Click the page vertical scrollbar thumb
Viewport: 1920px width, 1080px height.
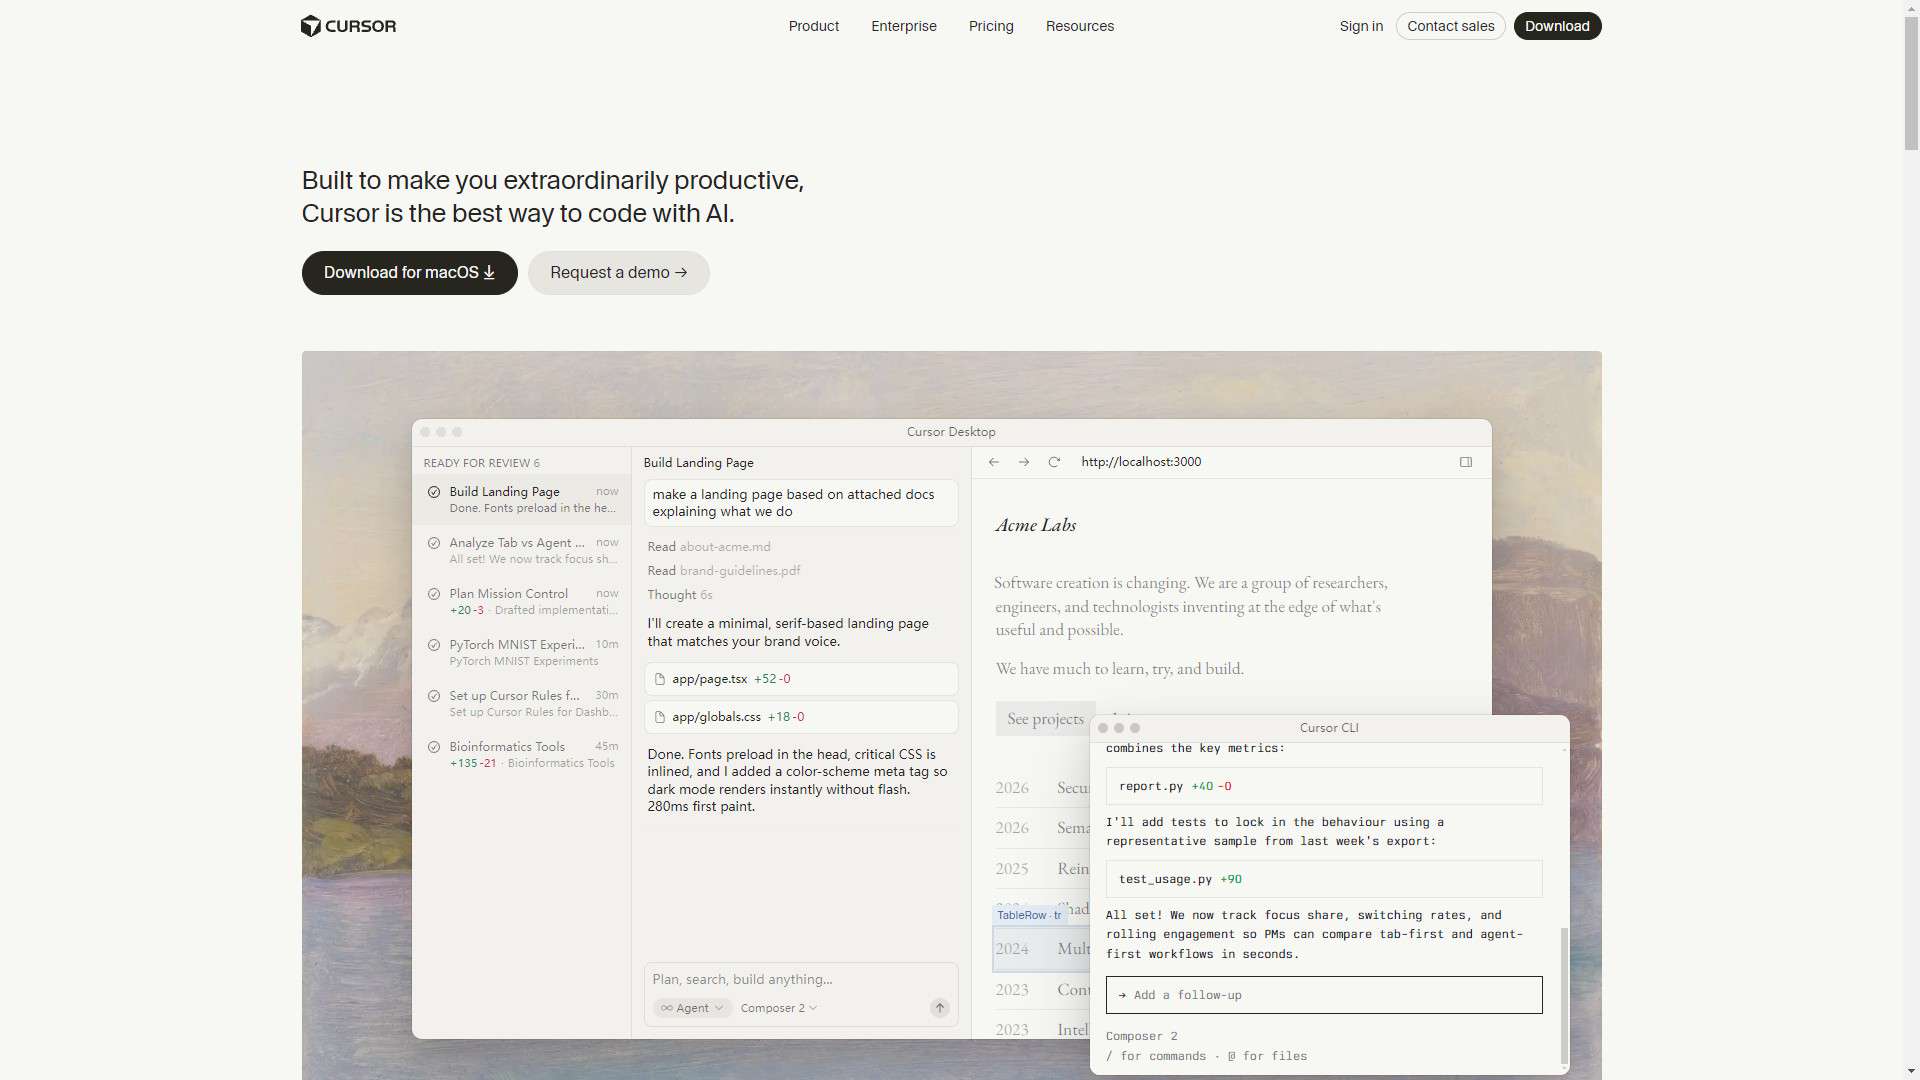(x=1911, y=82)
